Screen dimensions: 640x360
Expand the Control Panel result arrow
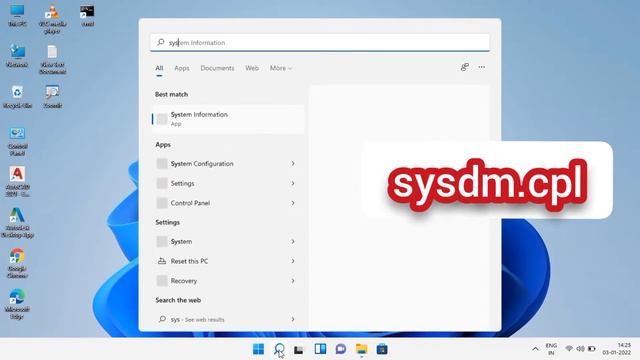[x=293, y=203]
